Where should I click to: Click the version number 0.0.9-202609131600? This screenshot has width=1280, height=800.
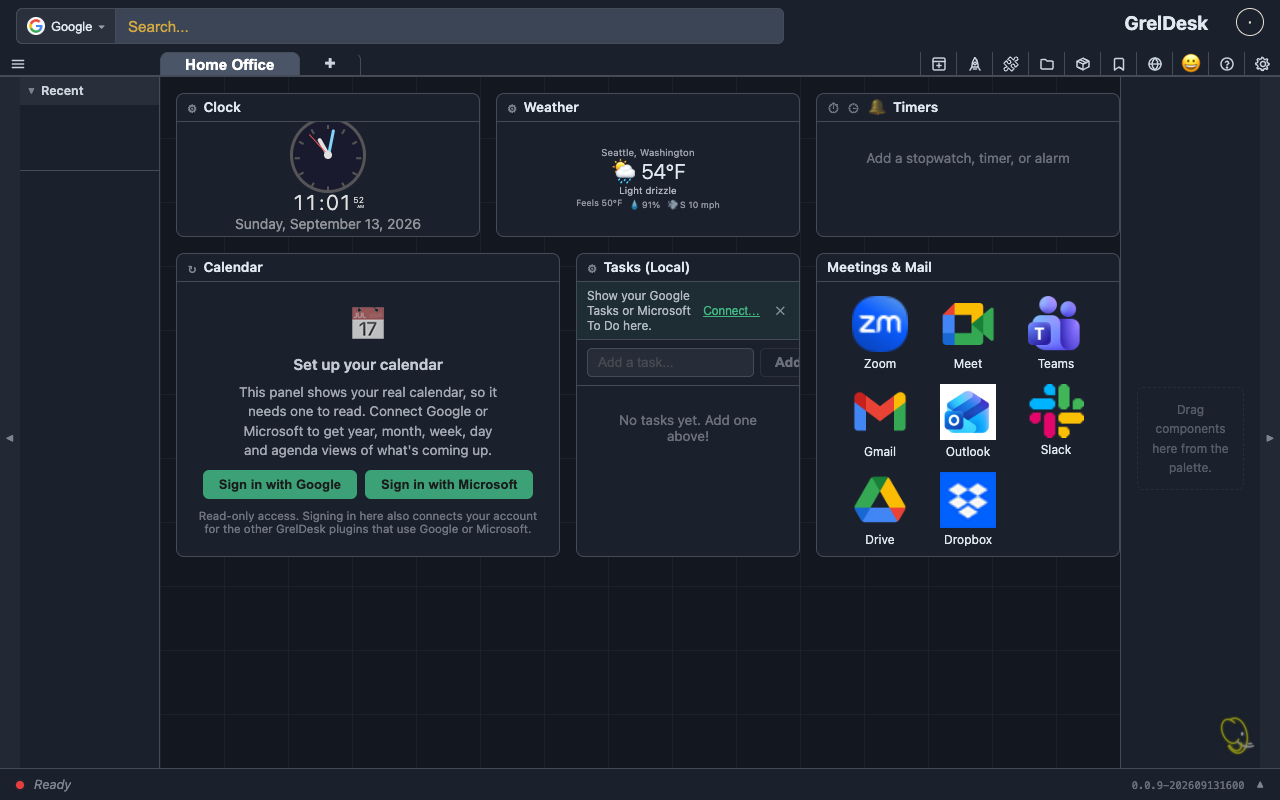click(1188, 785)
